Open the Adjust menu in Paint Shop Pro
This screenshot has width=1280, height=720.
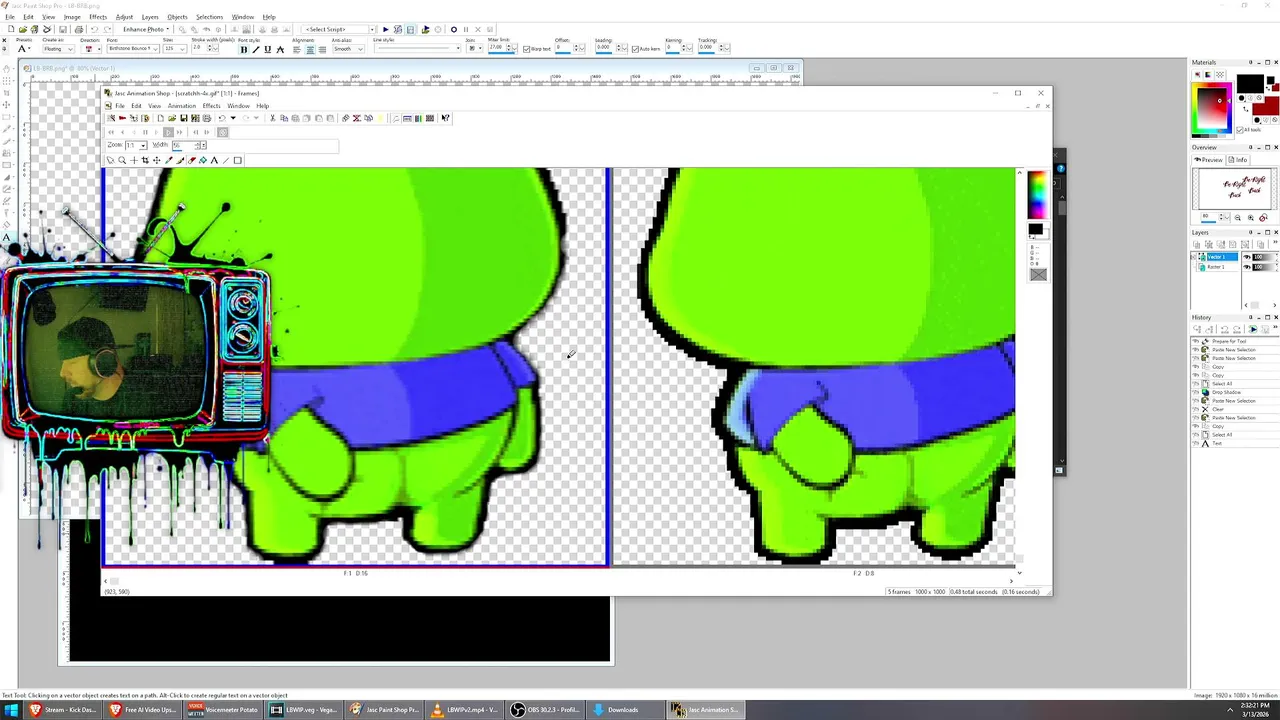click(x=124, y=17)
